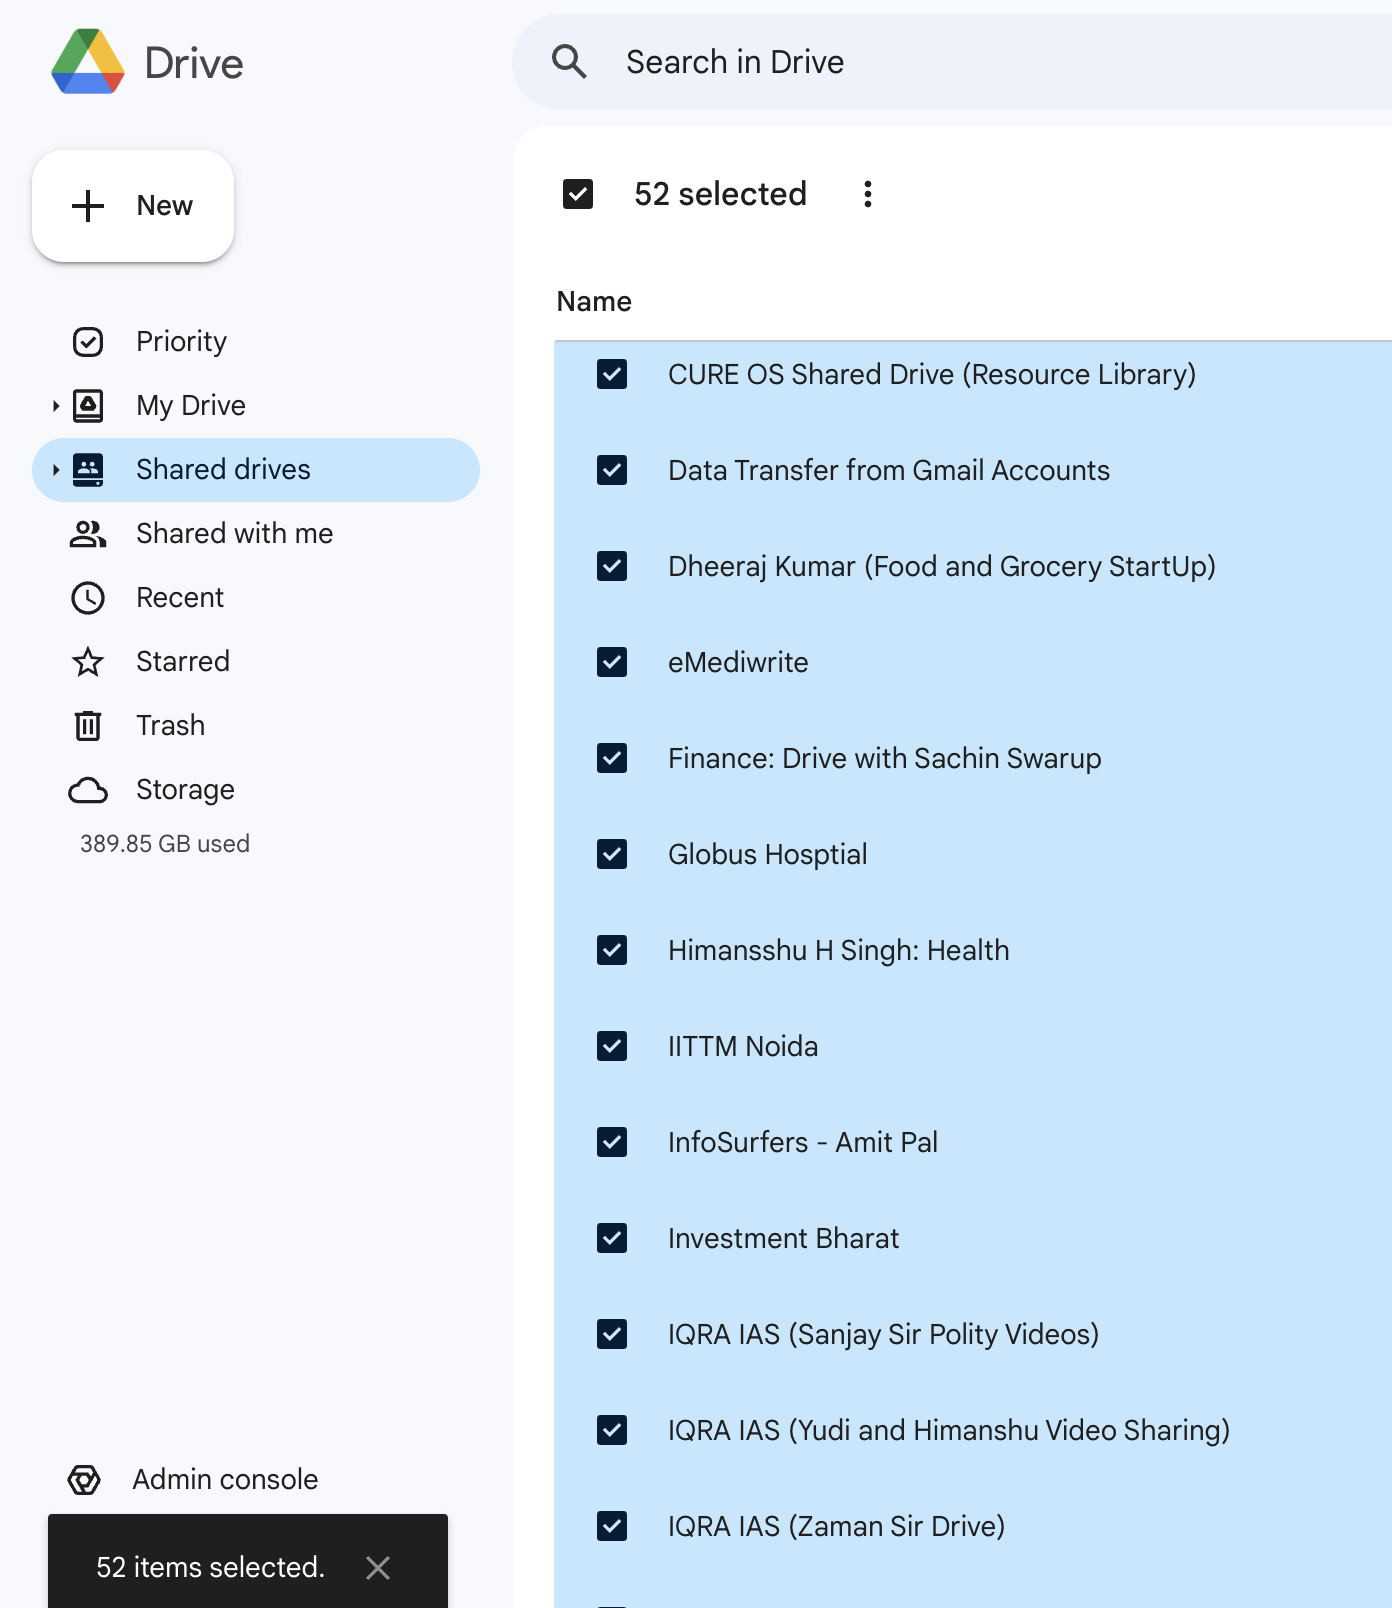
Task: Click the My Drive sidebar icon
Action: click(88, 406)
